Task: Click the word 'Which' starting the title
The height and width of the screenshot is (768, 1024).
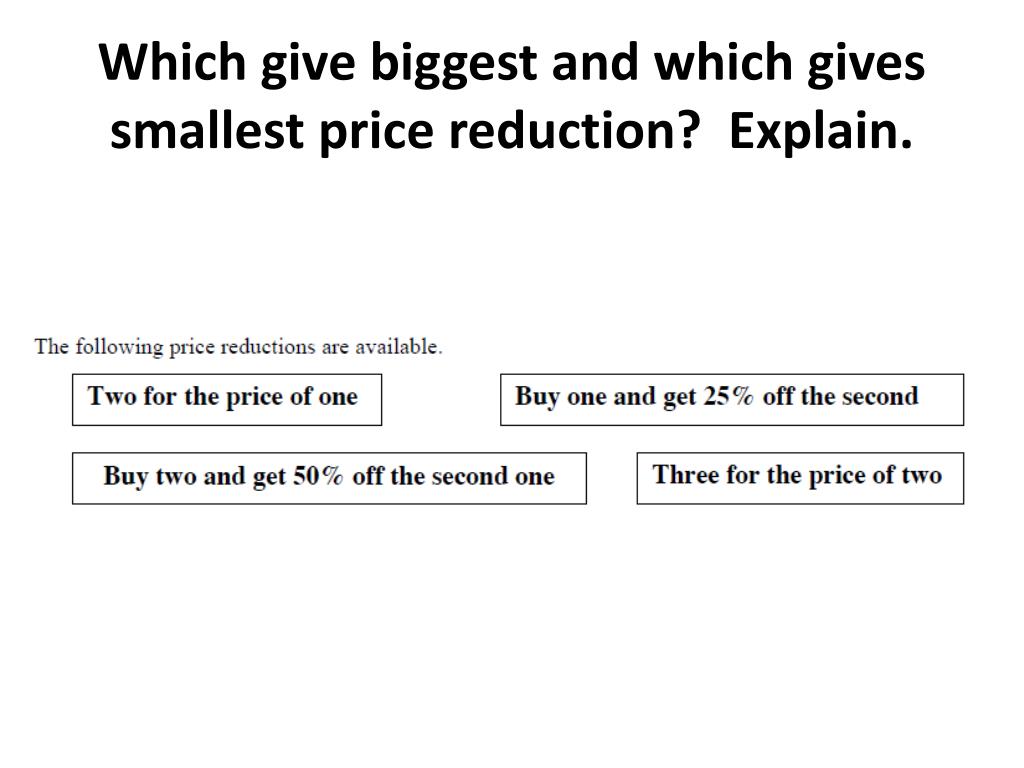Action: click(172, 62)
